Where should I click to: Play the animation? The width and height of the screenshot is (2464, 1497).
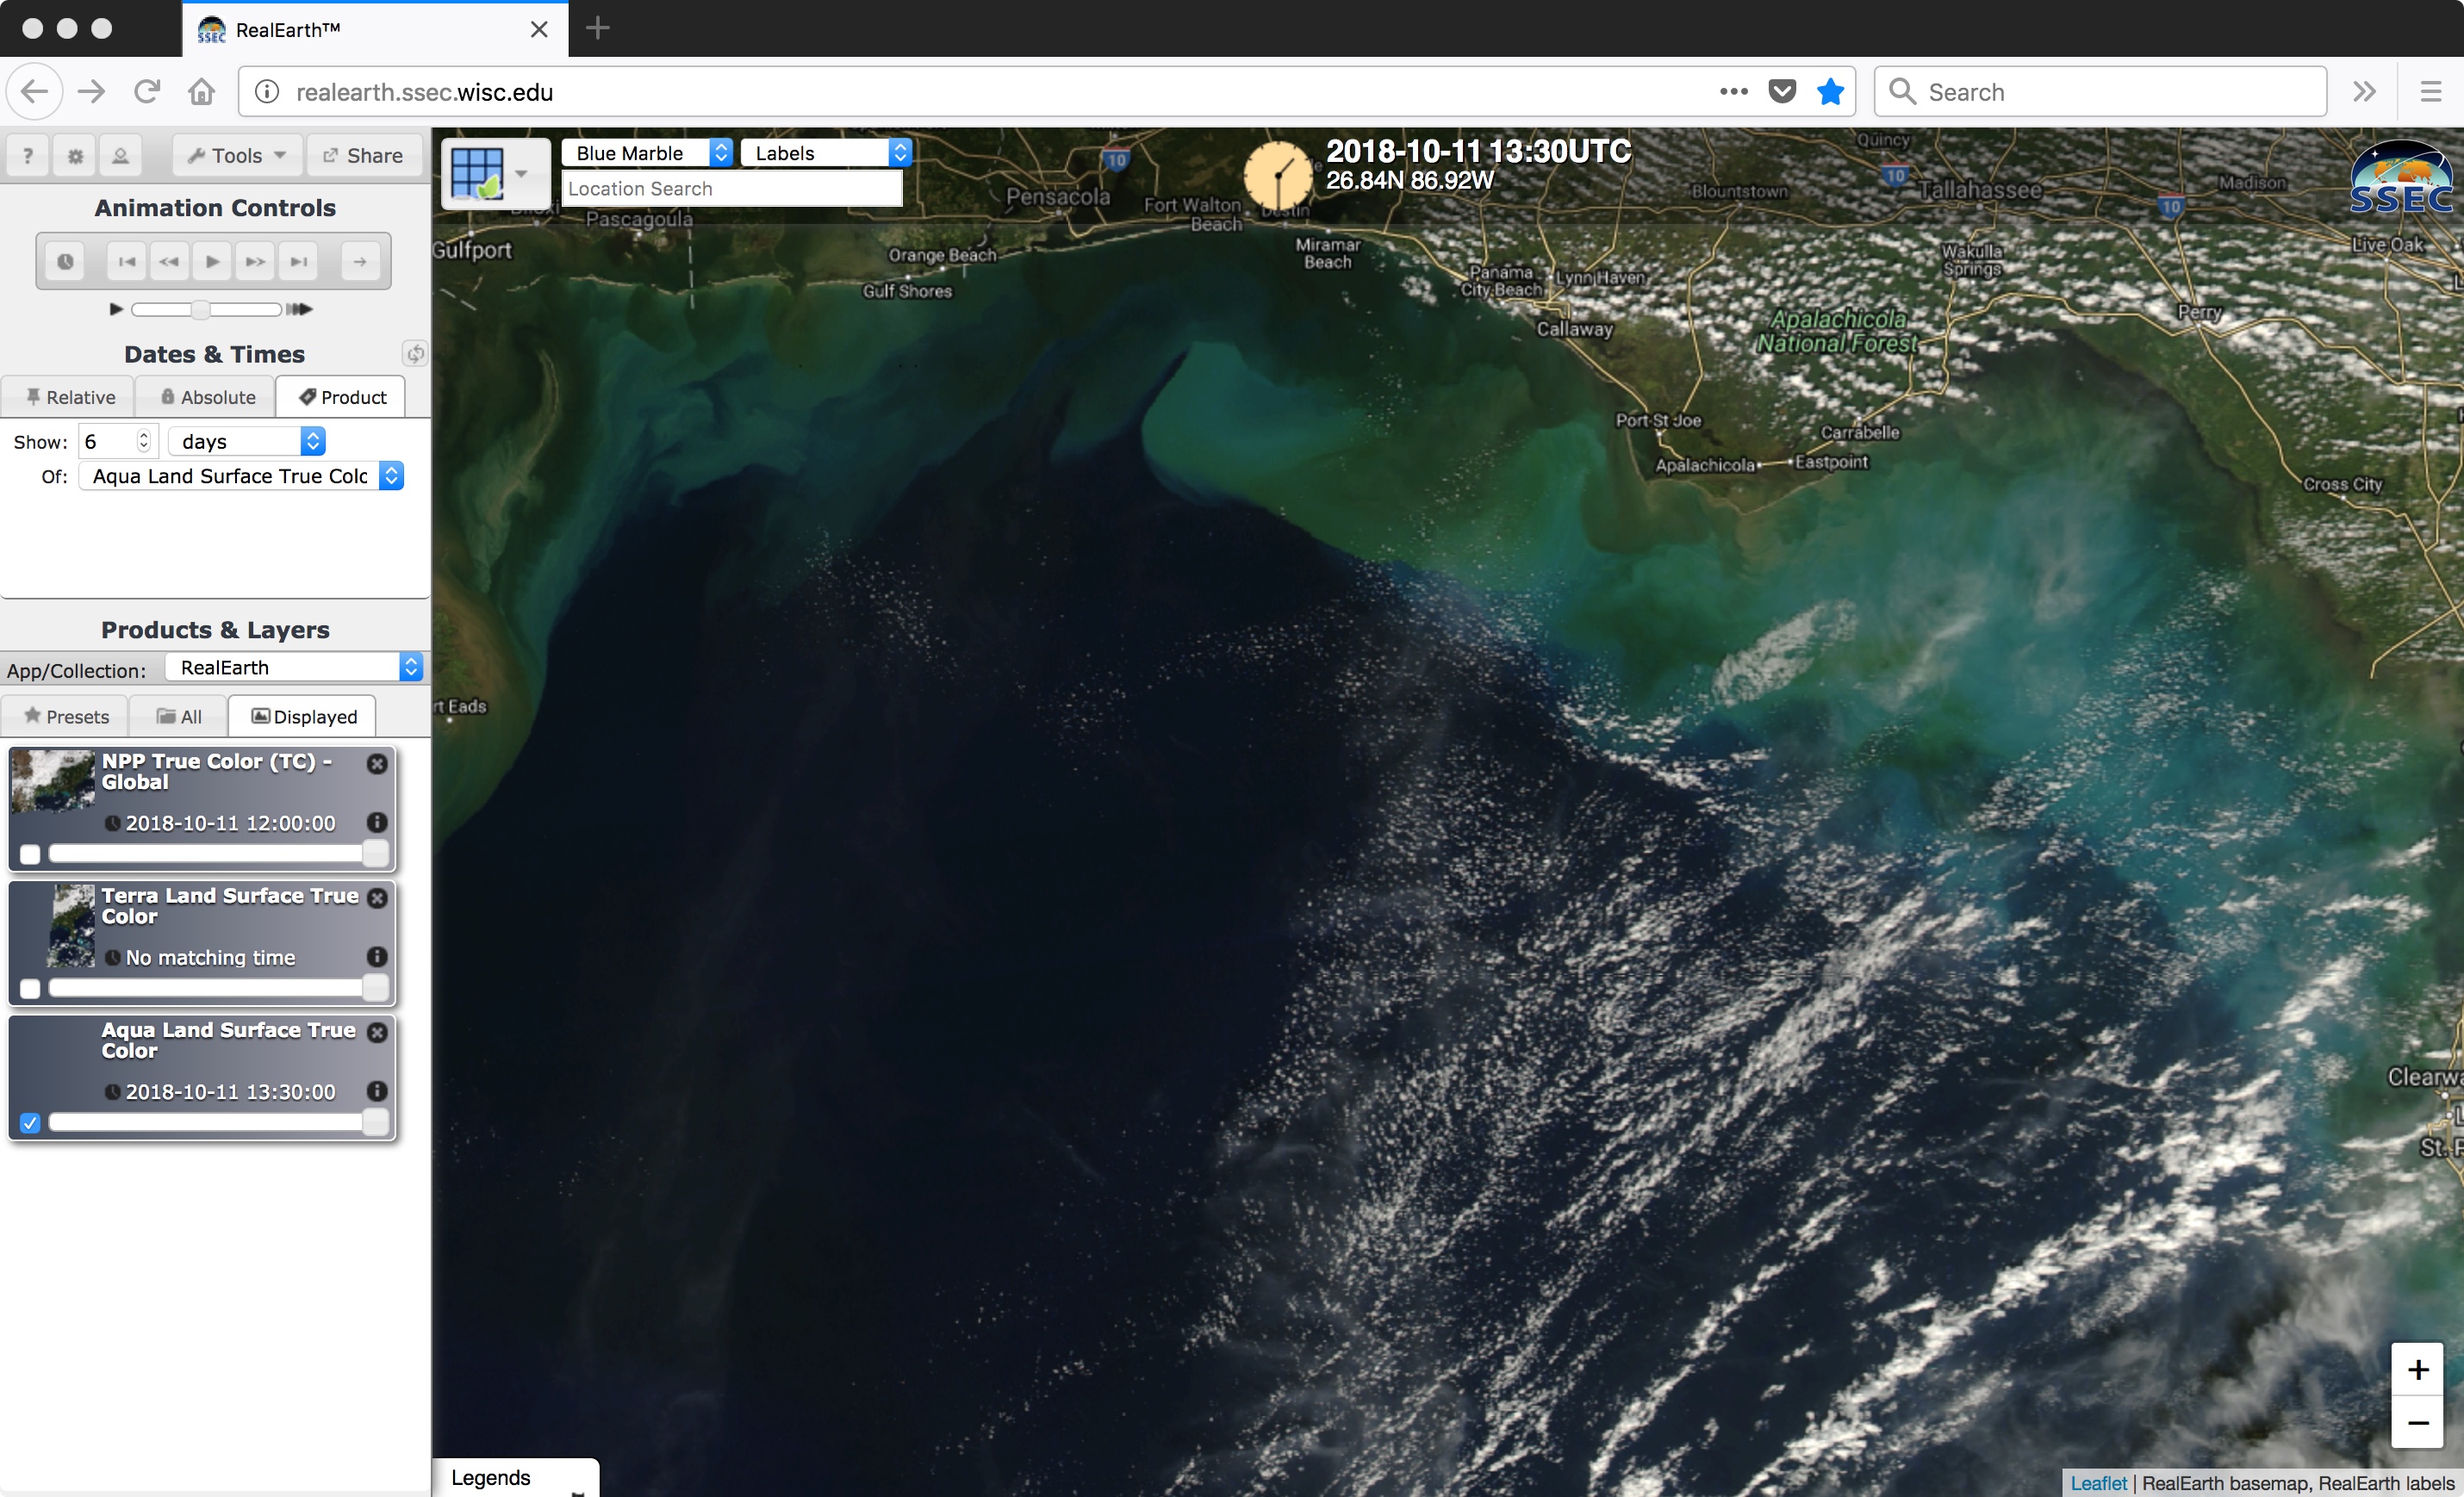click(212, 261)
